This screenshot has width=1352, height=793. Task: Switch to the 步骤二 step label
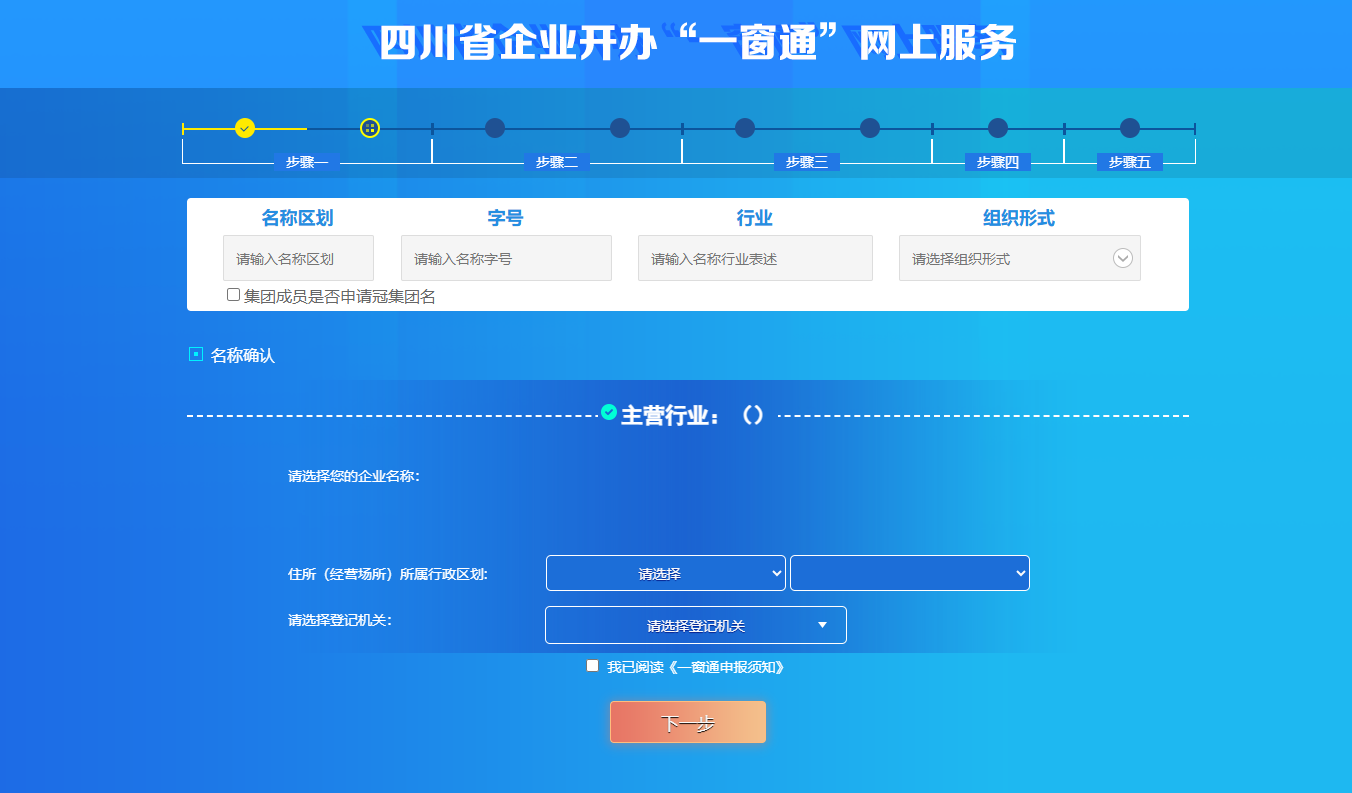pyautogui.click(x=556, y=161)
